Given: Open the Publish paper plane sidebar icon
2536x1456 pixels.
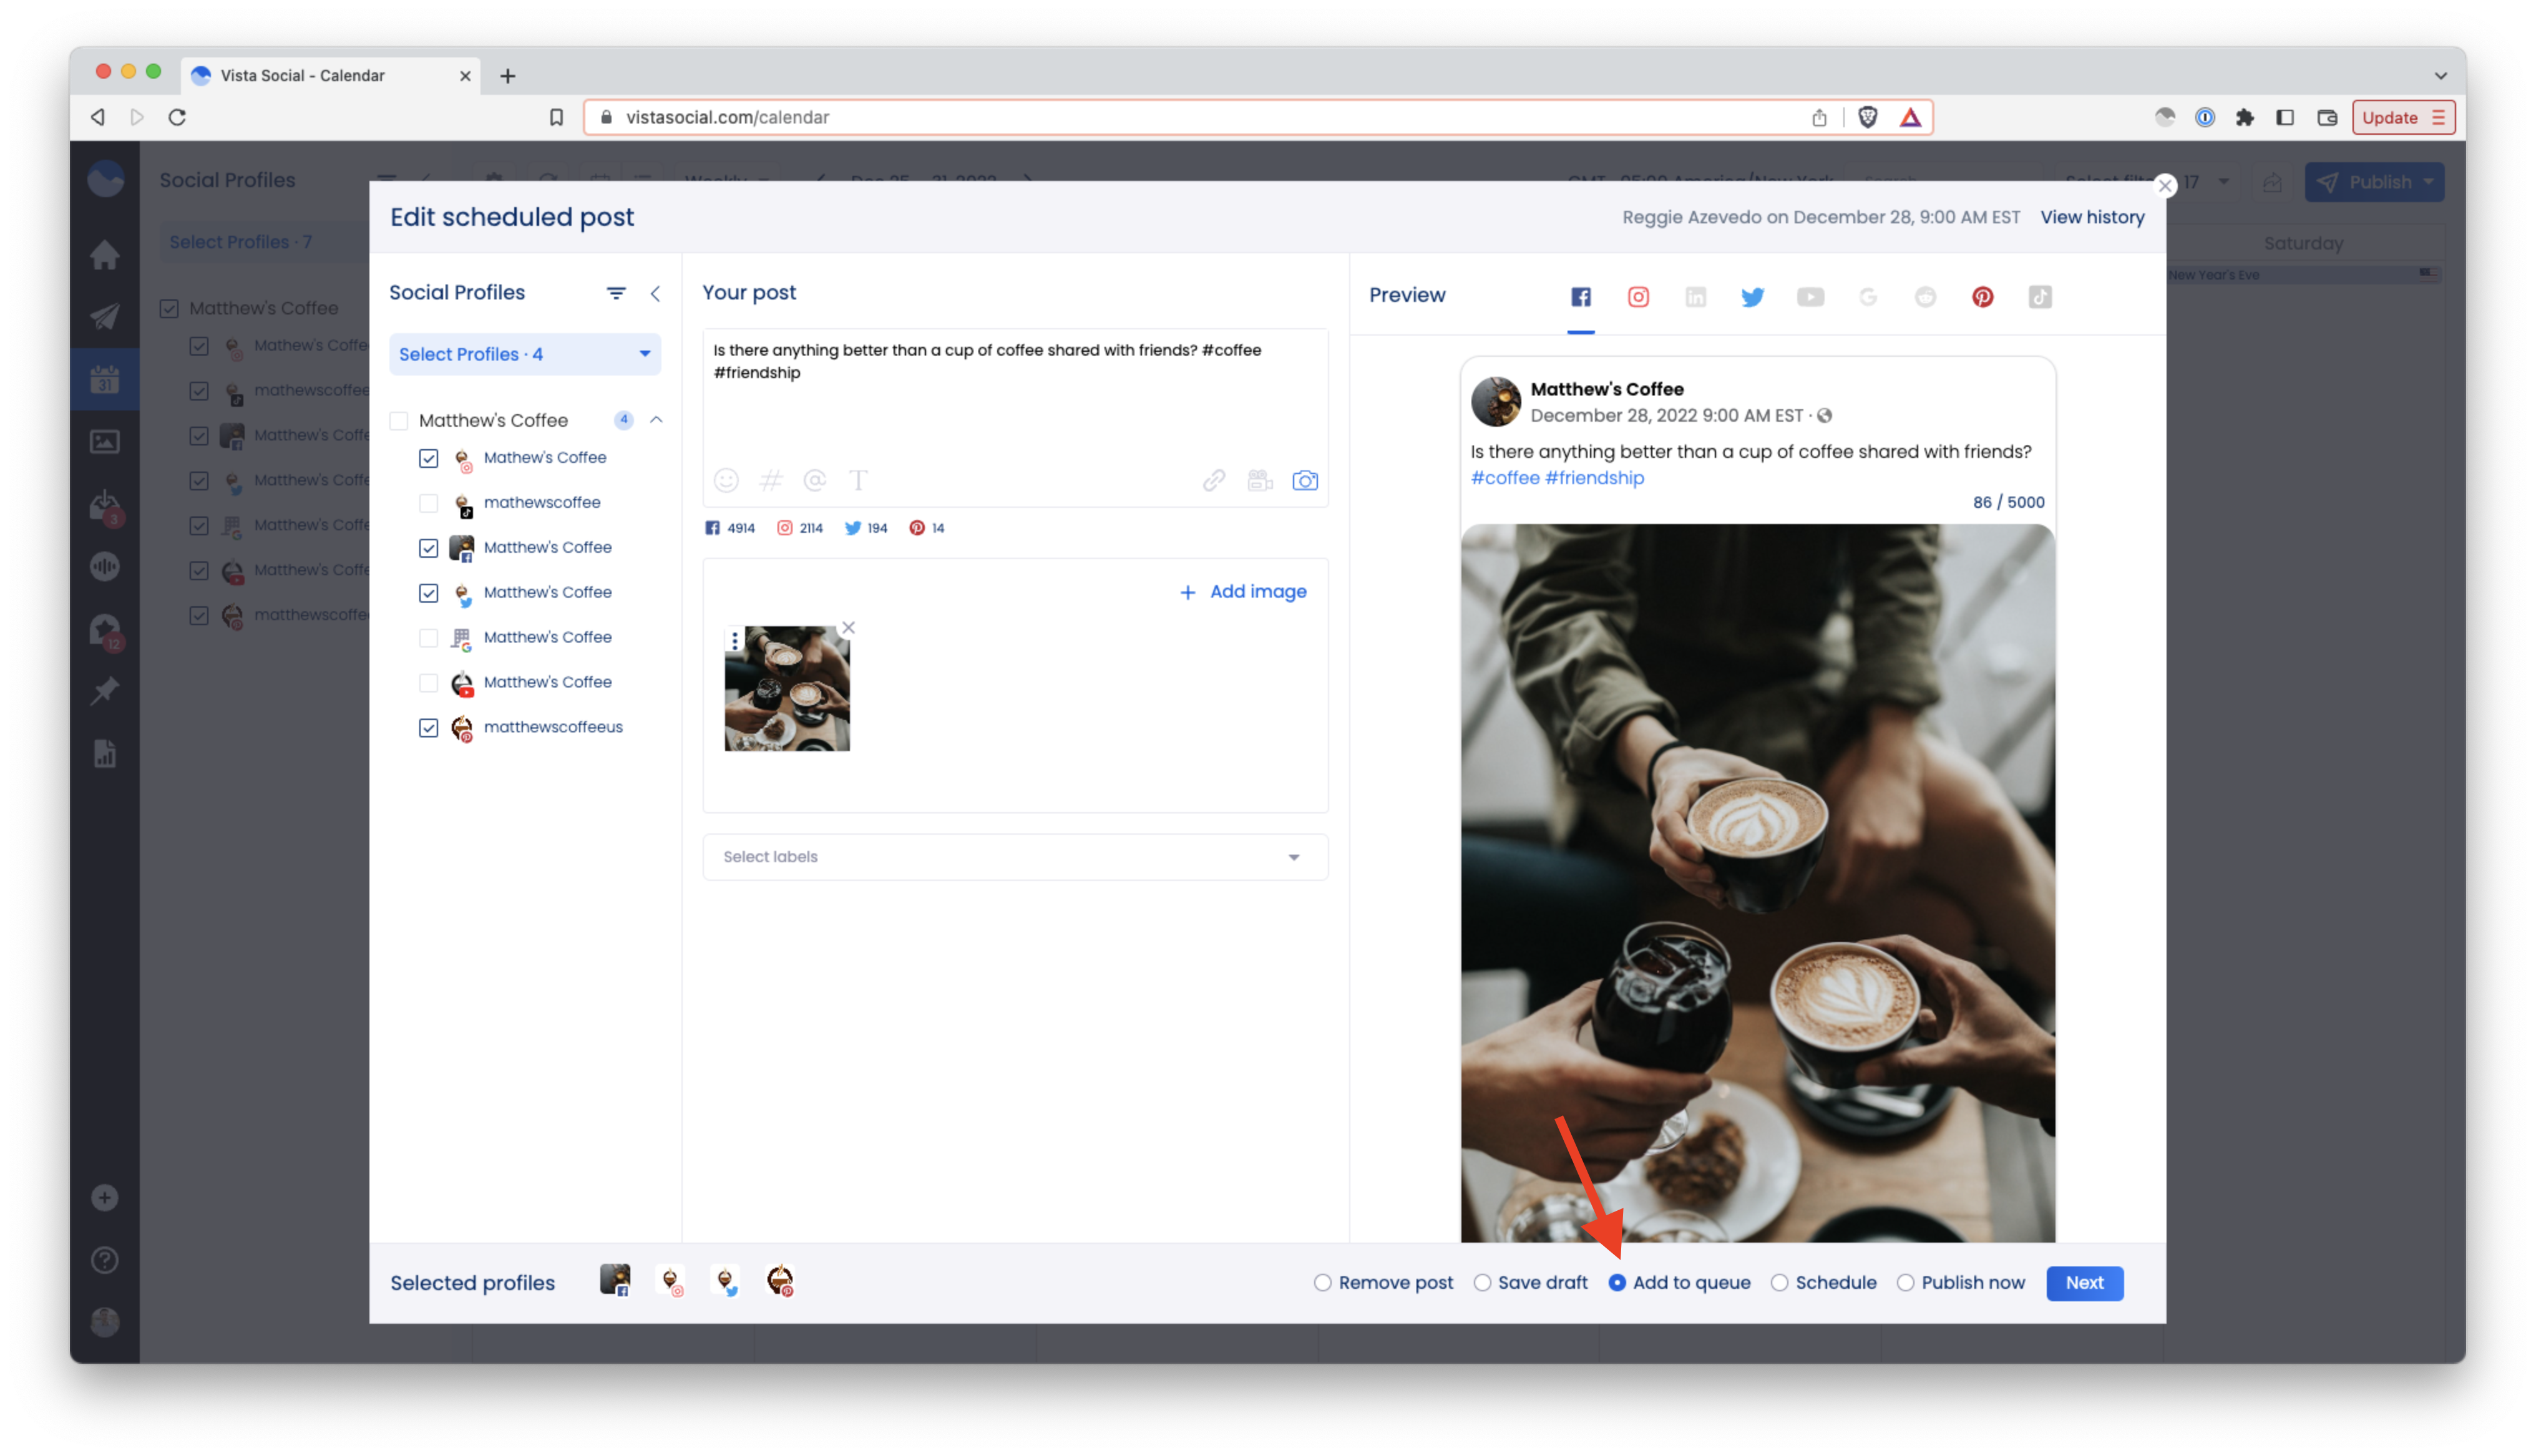Looking at the screenshot, I should [x=105, y=317].
